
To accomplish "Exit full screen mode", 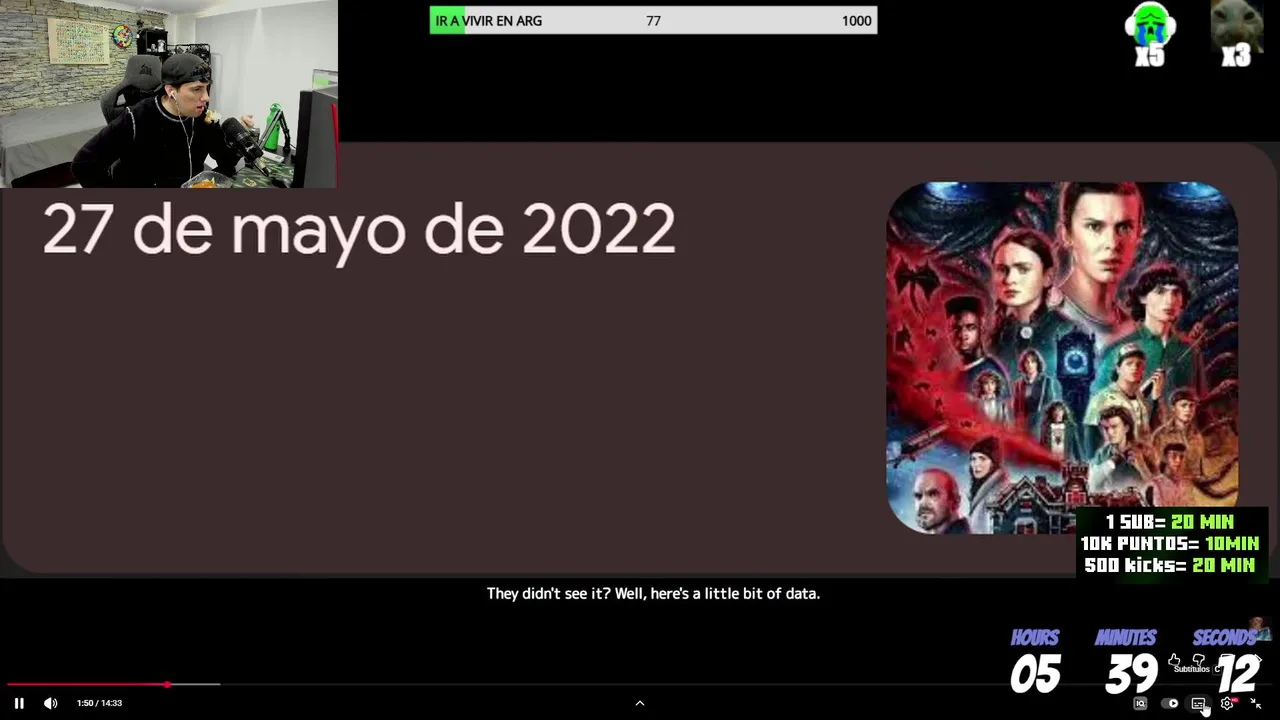I will point(1256,704).
